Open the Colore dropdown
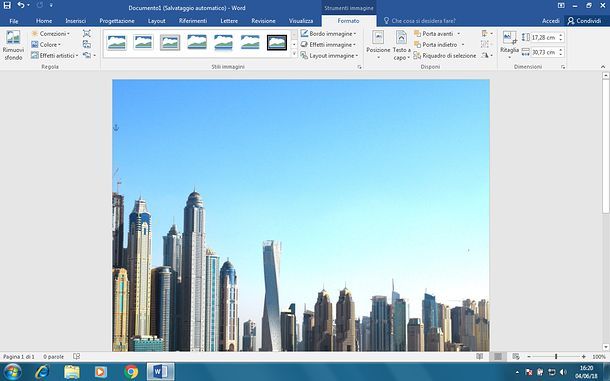 pyautogui.click(x=46, y=45)
